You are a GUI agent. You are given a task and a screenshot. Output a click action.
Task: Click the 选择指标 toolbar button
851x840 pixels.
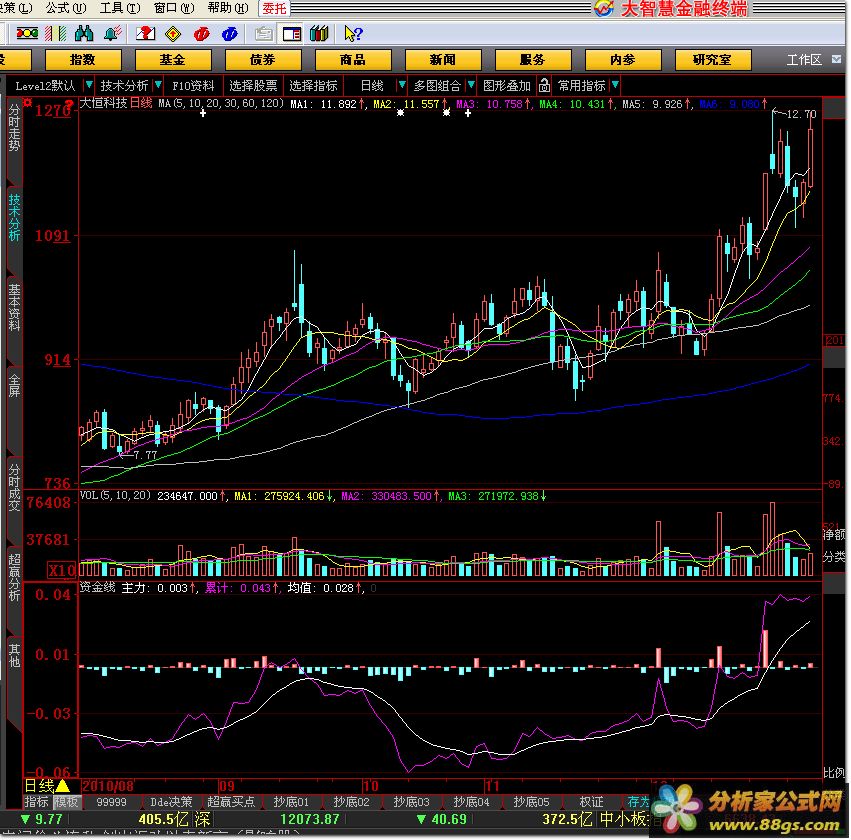[313, 86]
